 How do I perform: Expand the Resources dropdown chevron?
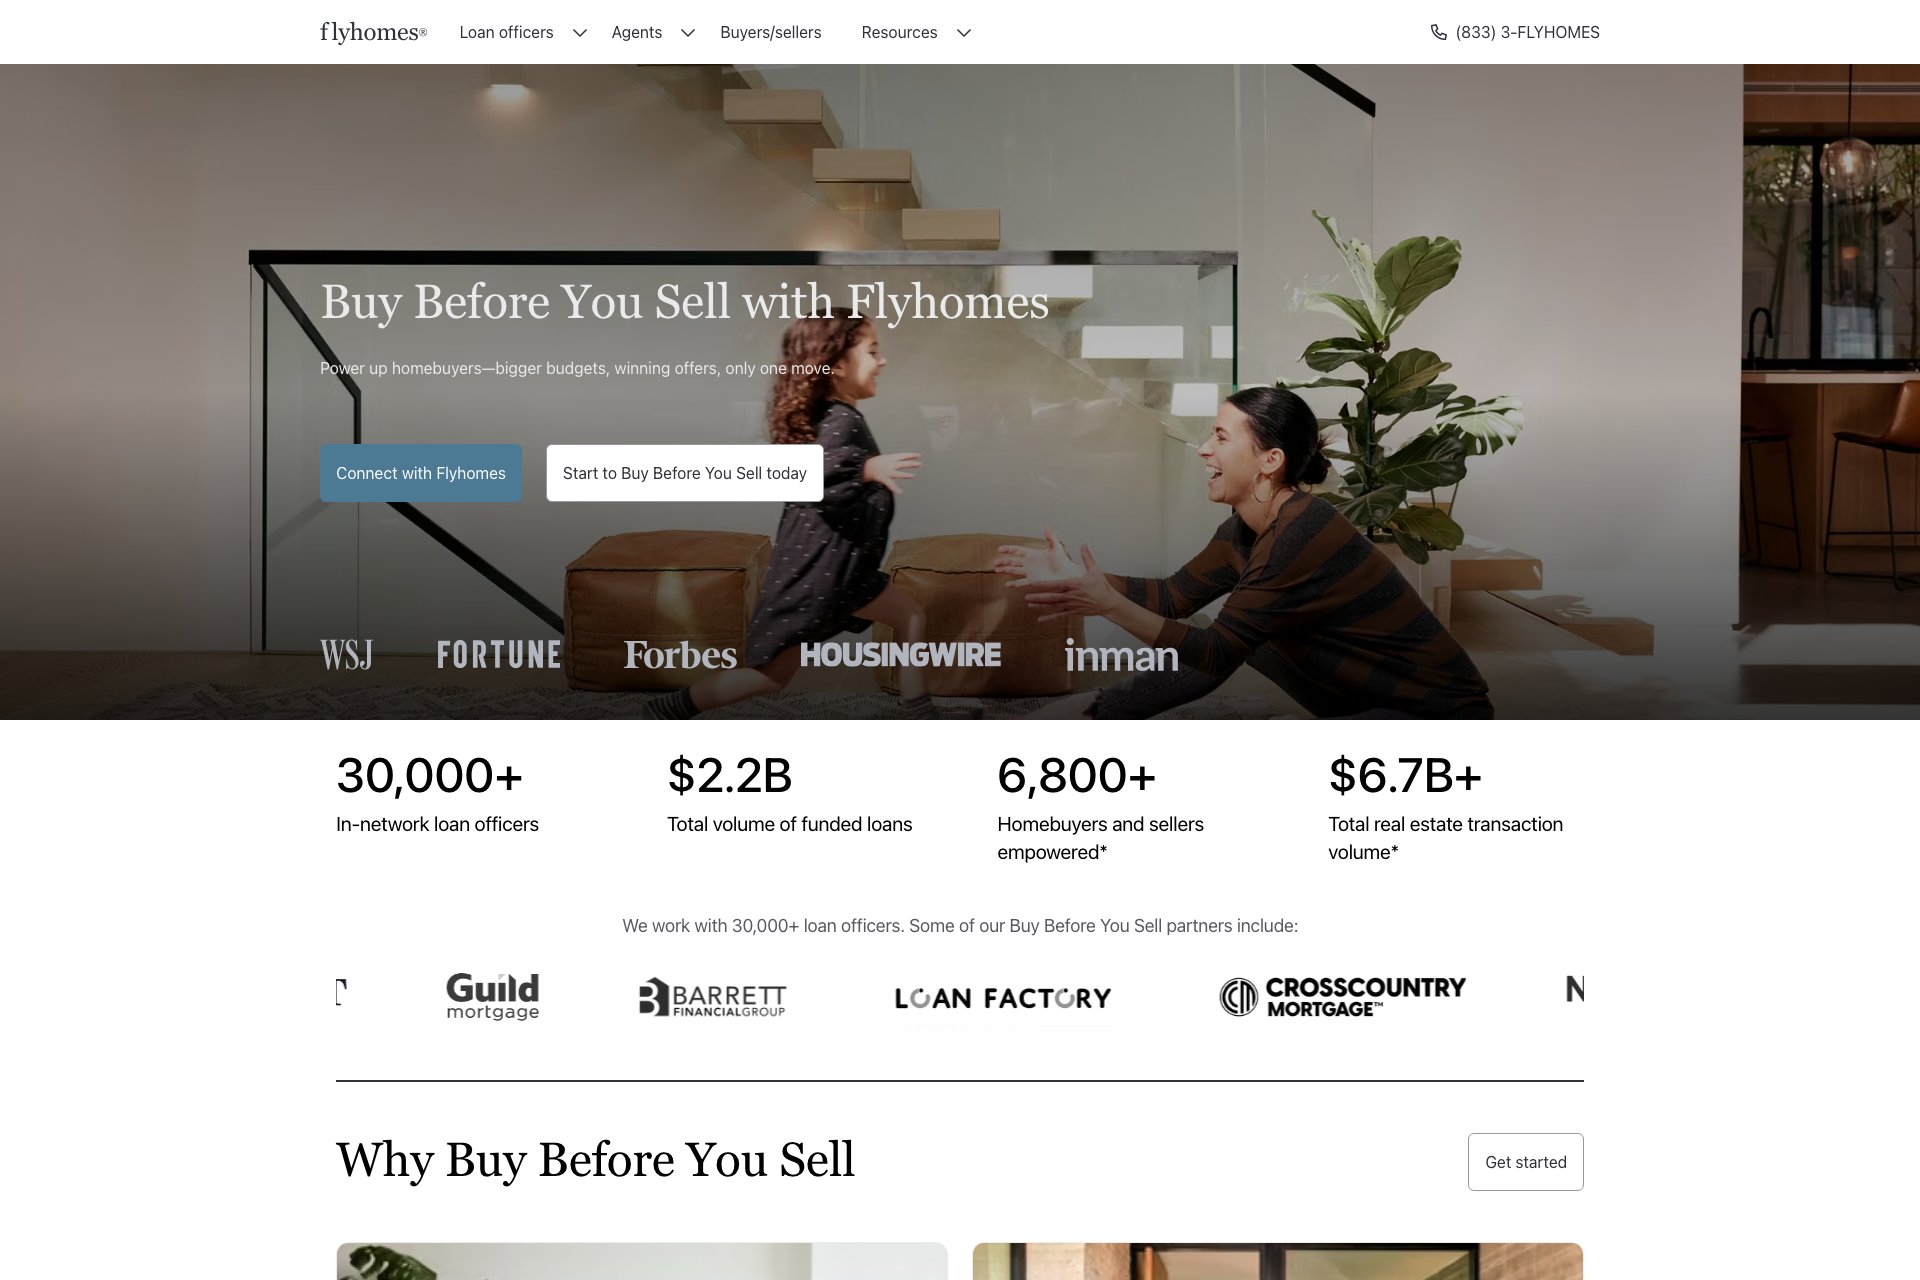963,33
